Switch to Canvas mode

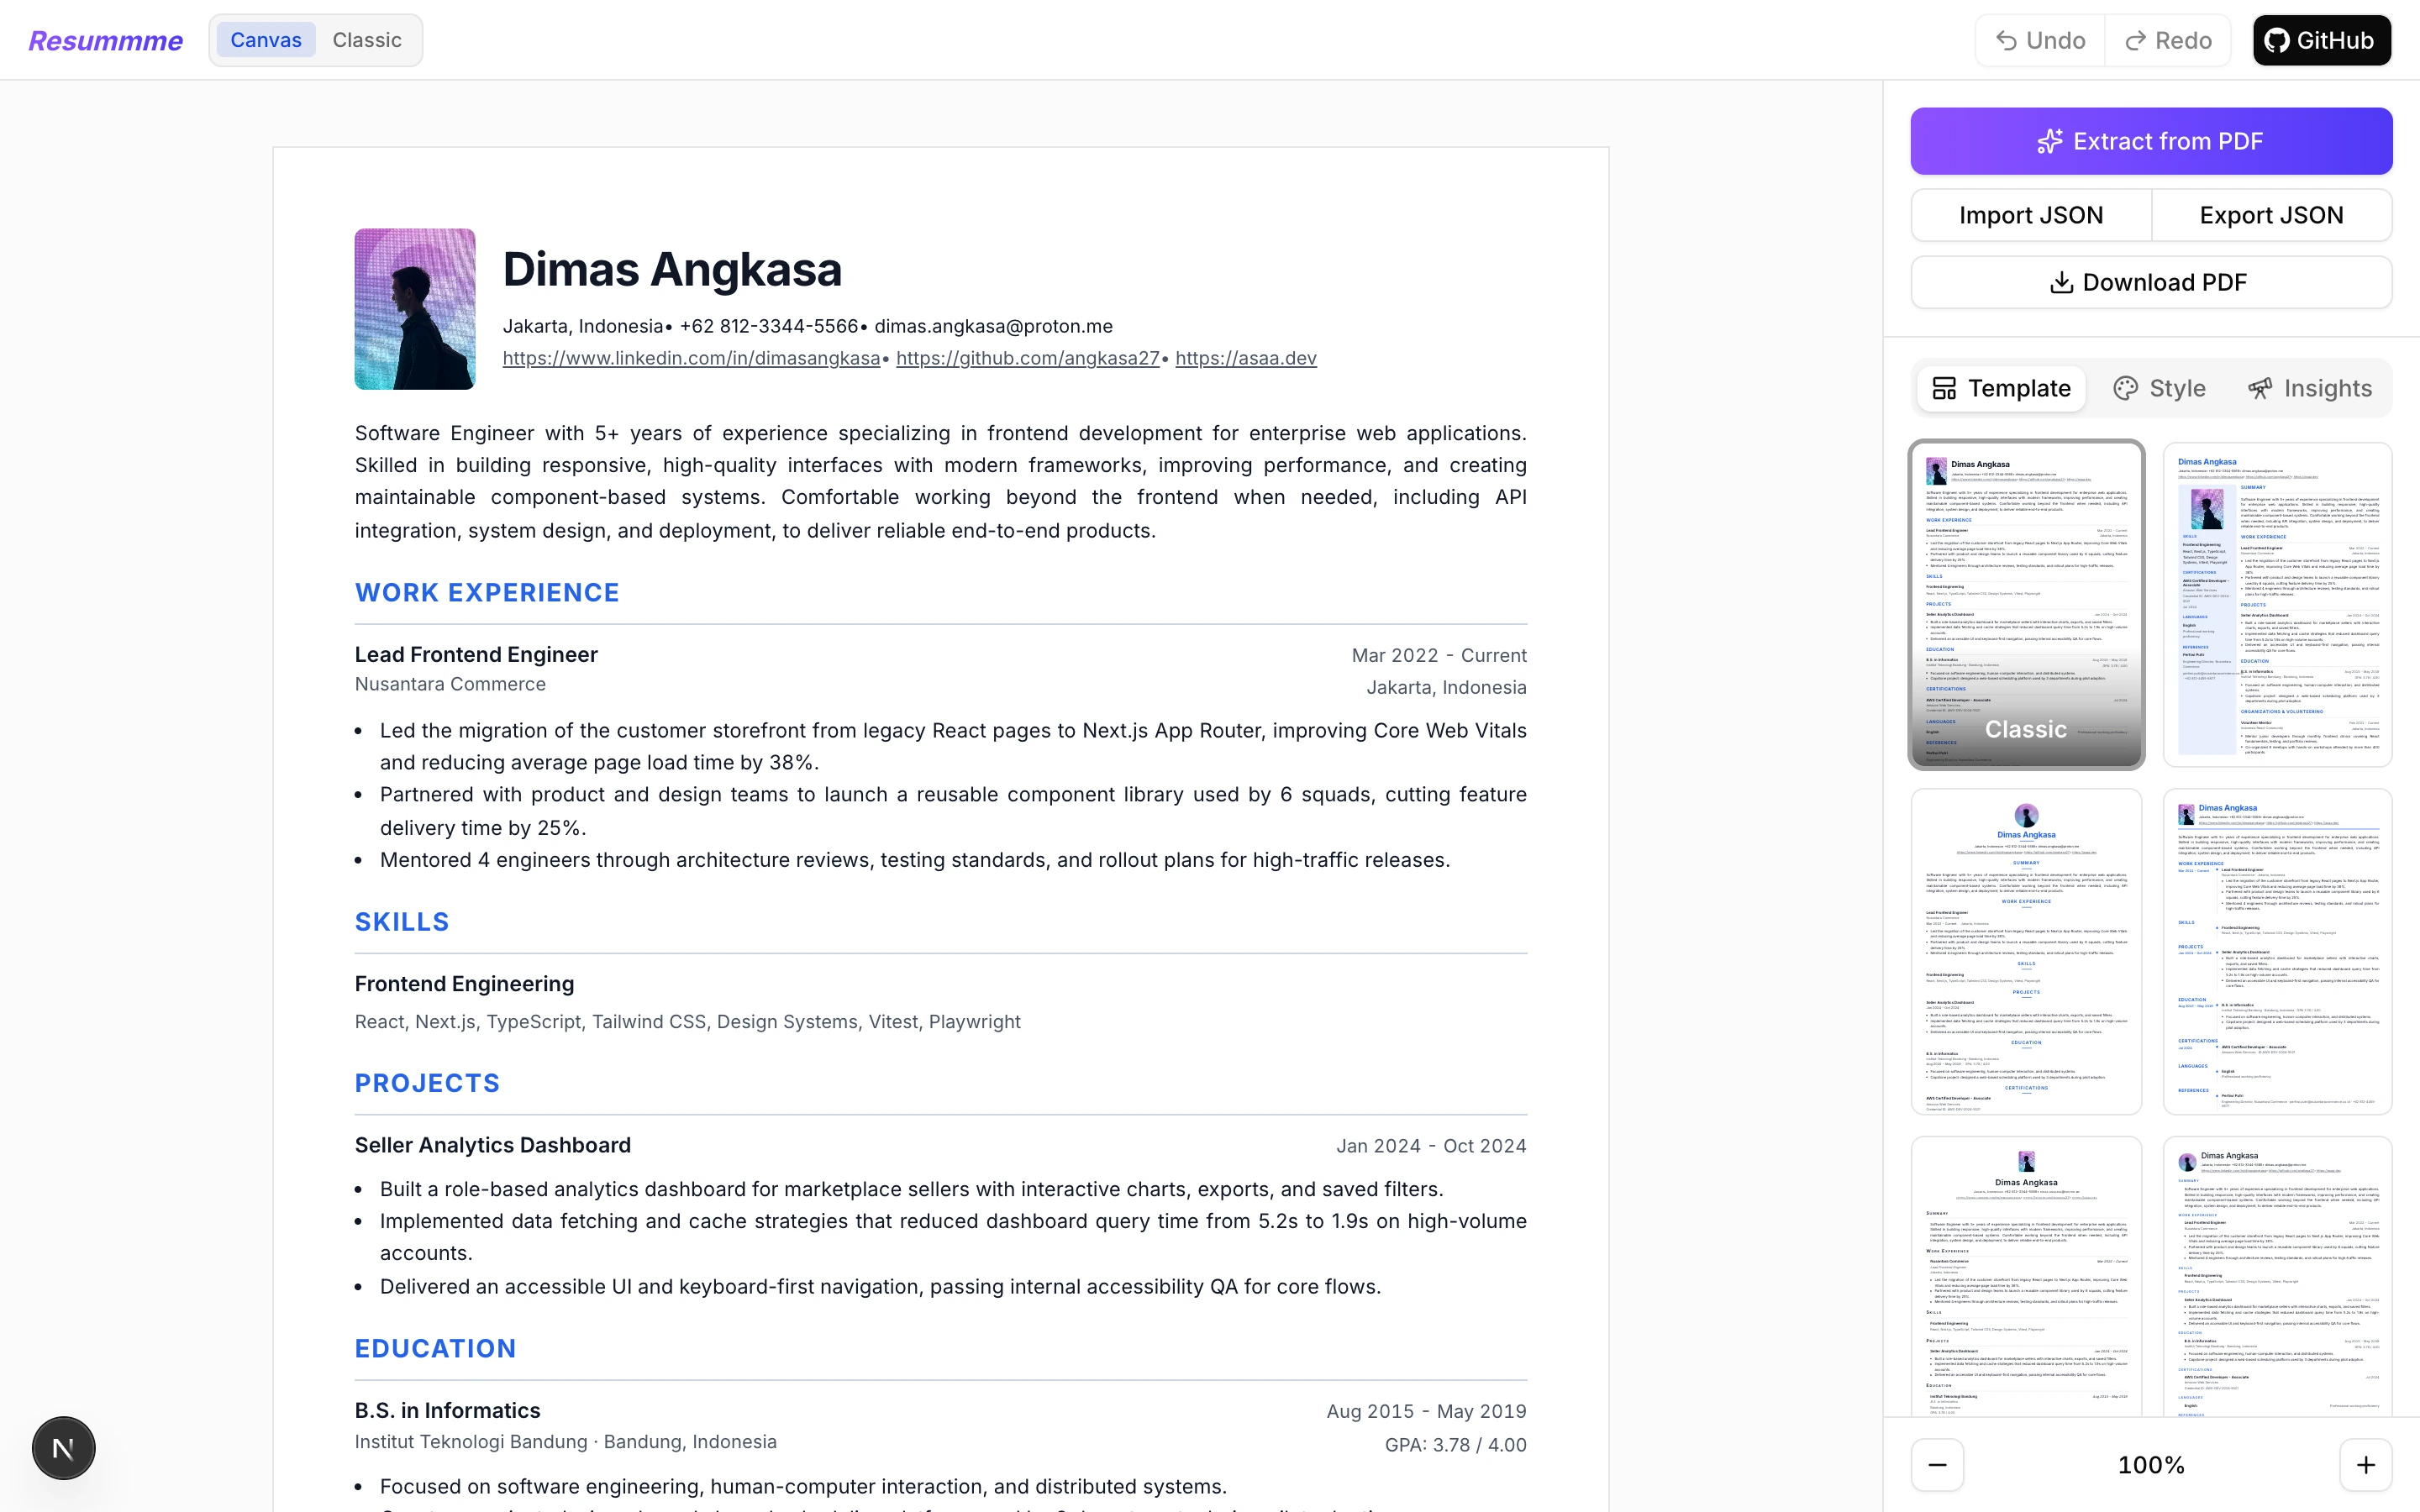pyautogui.click(x=265, y=40)
